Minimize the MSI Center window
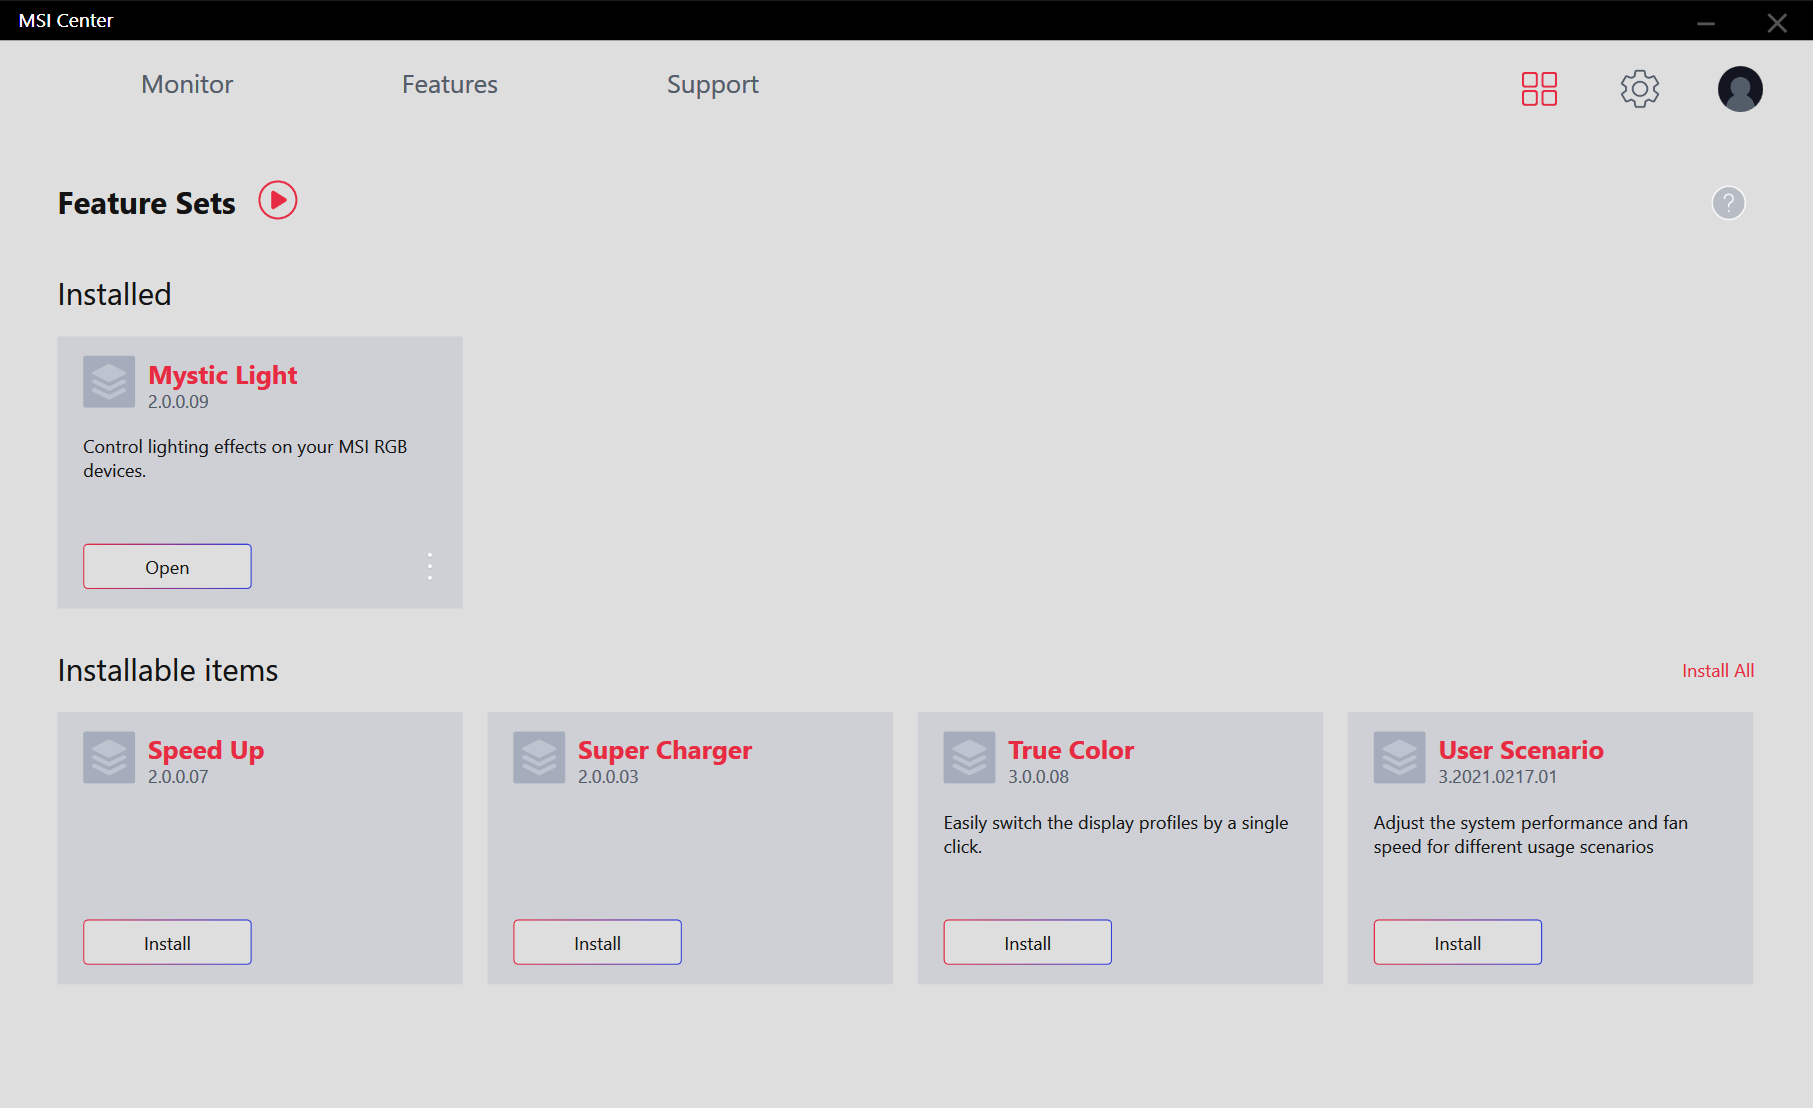This screenshot has width=1813, height=1108. [x=1706, y=22]
